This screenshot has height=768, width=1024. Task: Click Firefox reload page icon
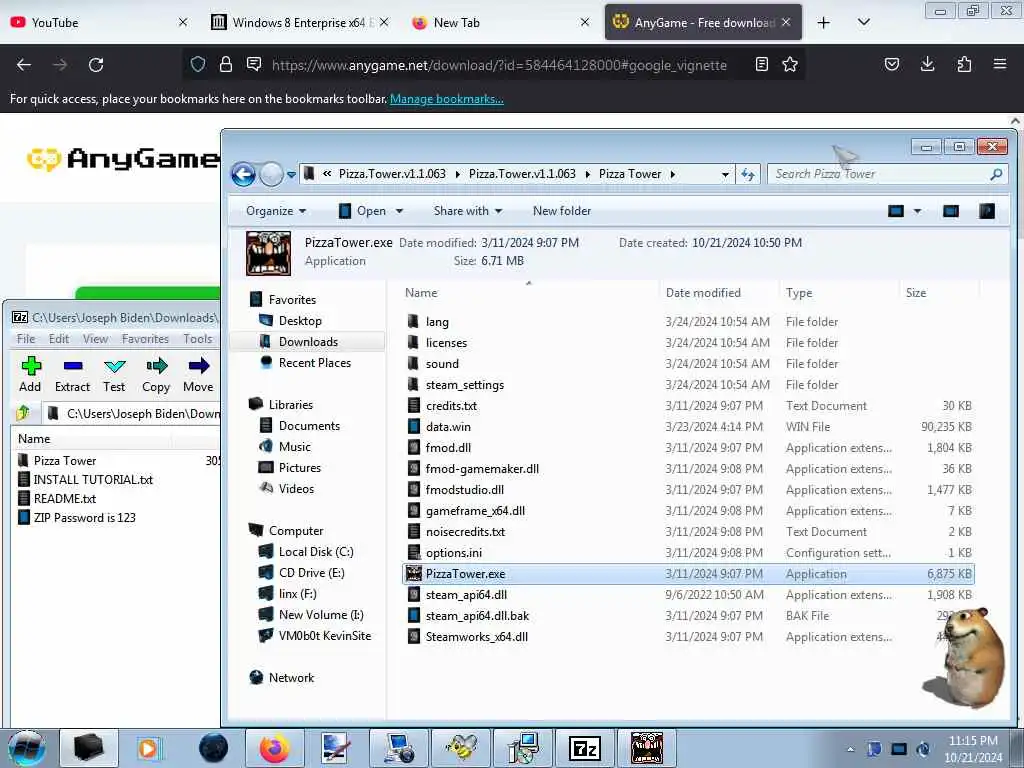pos(96,65)
